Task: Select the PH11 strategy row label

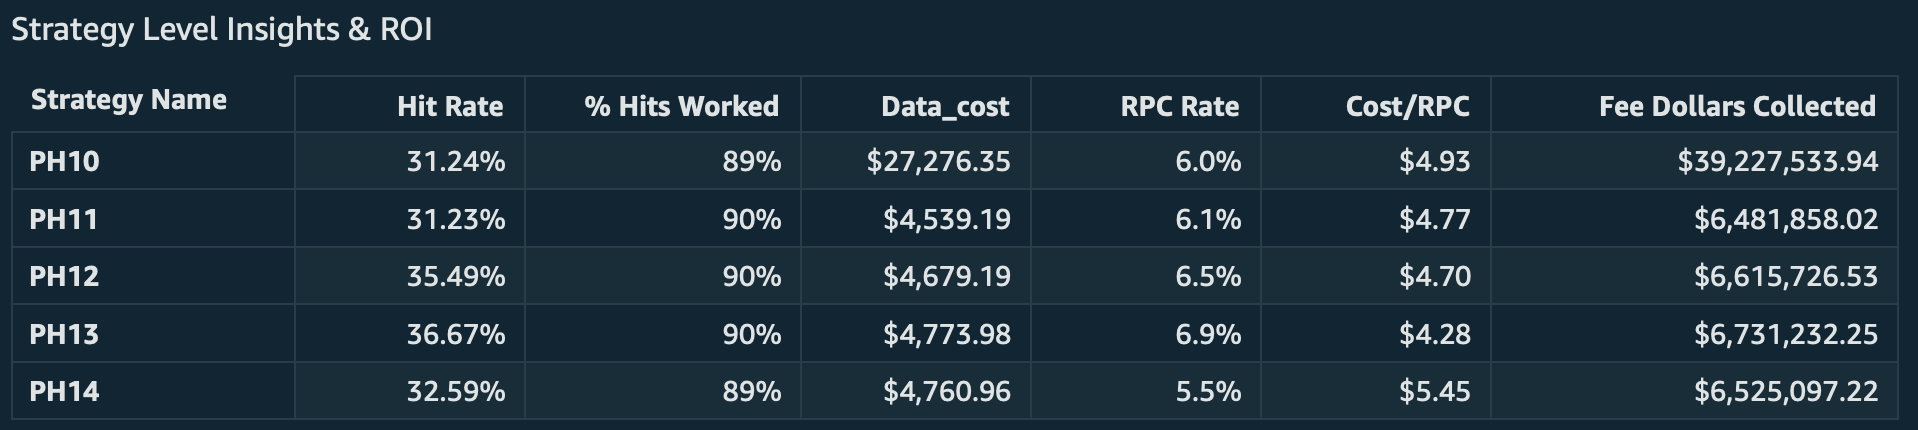Action: tap(64, 219)
